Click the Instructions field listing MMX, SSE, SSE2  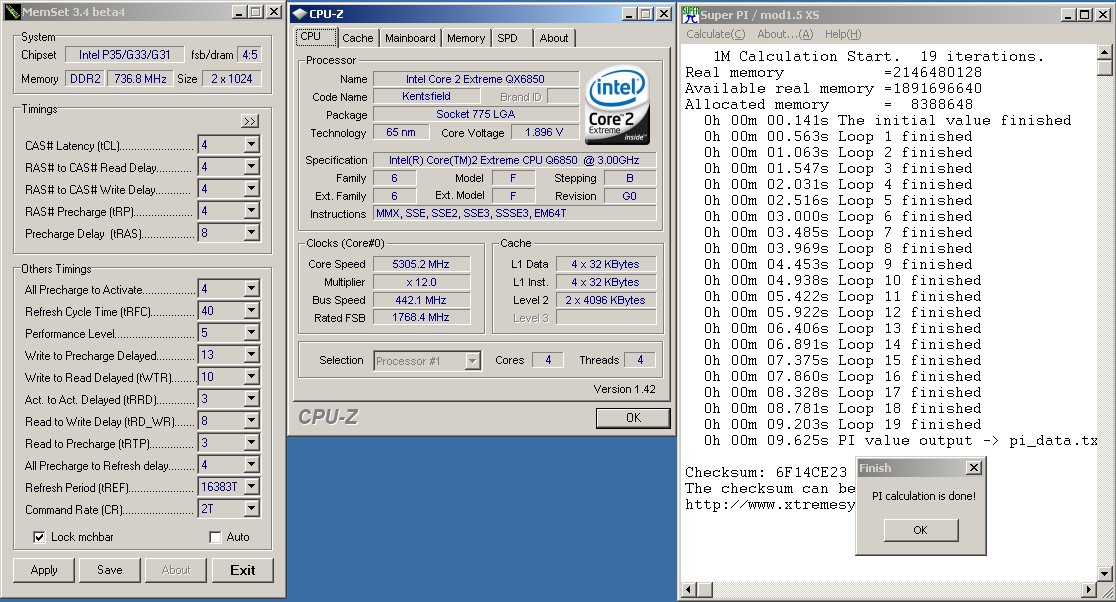pos(514,213)
